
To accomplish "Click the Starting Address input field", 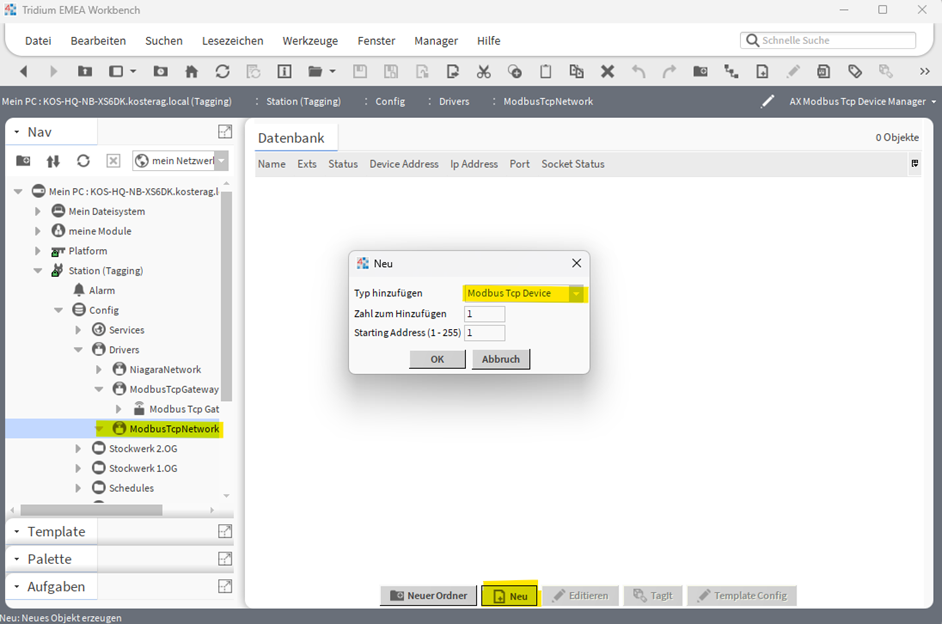I will coord(484,333).
